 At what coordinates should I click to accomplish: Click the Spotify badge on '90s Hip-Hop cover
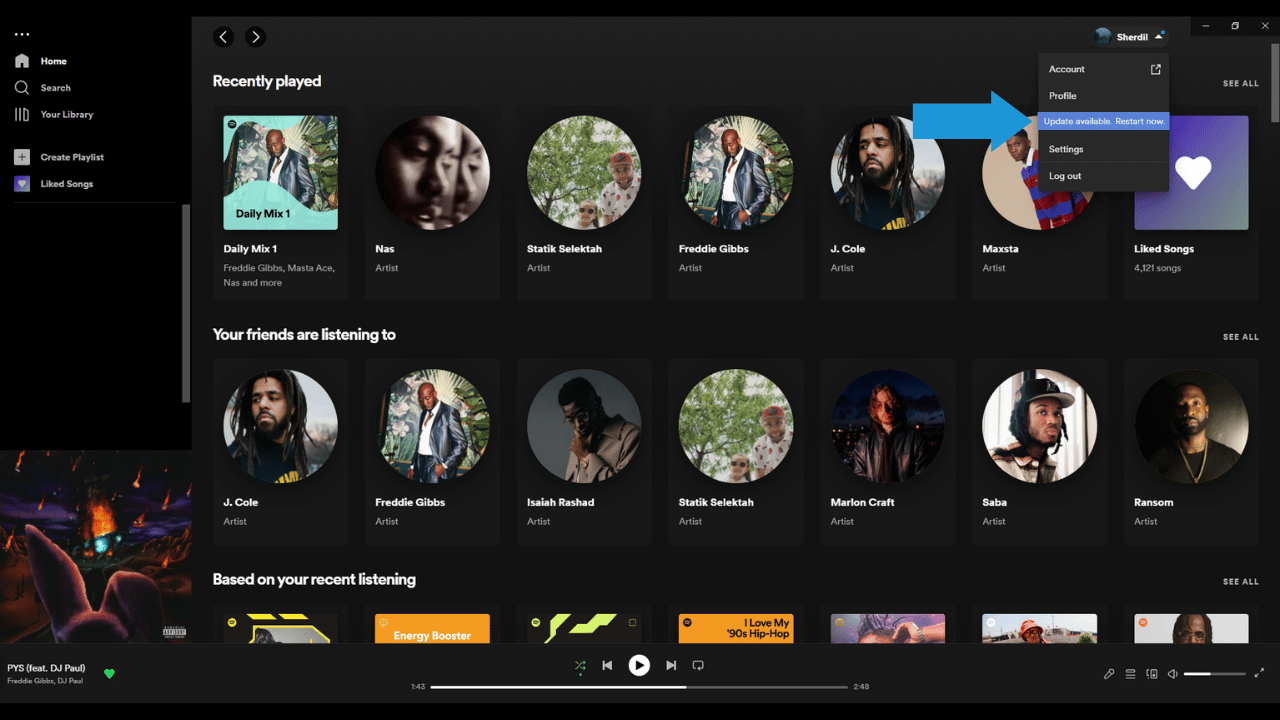[688, 622]
